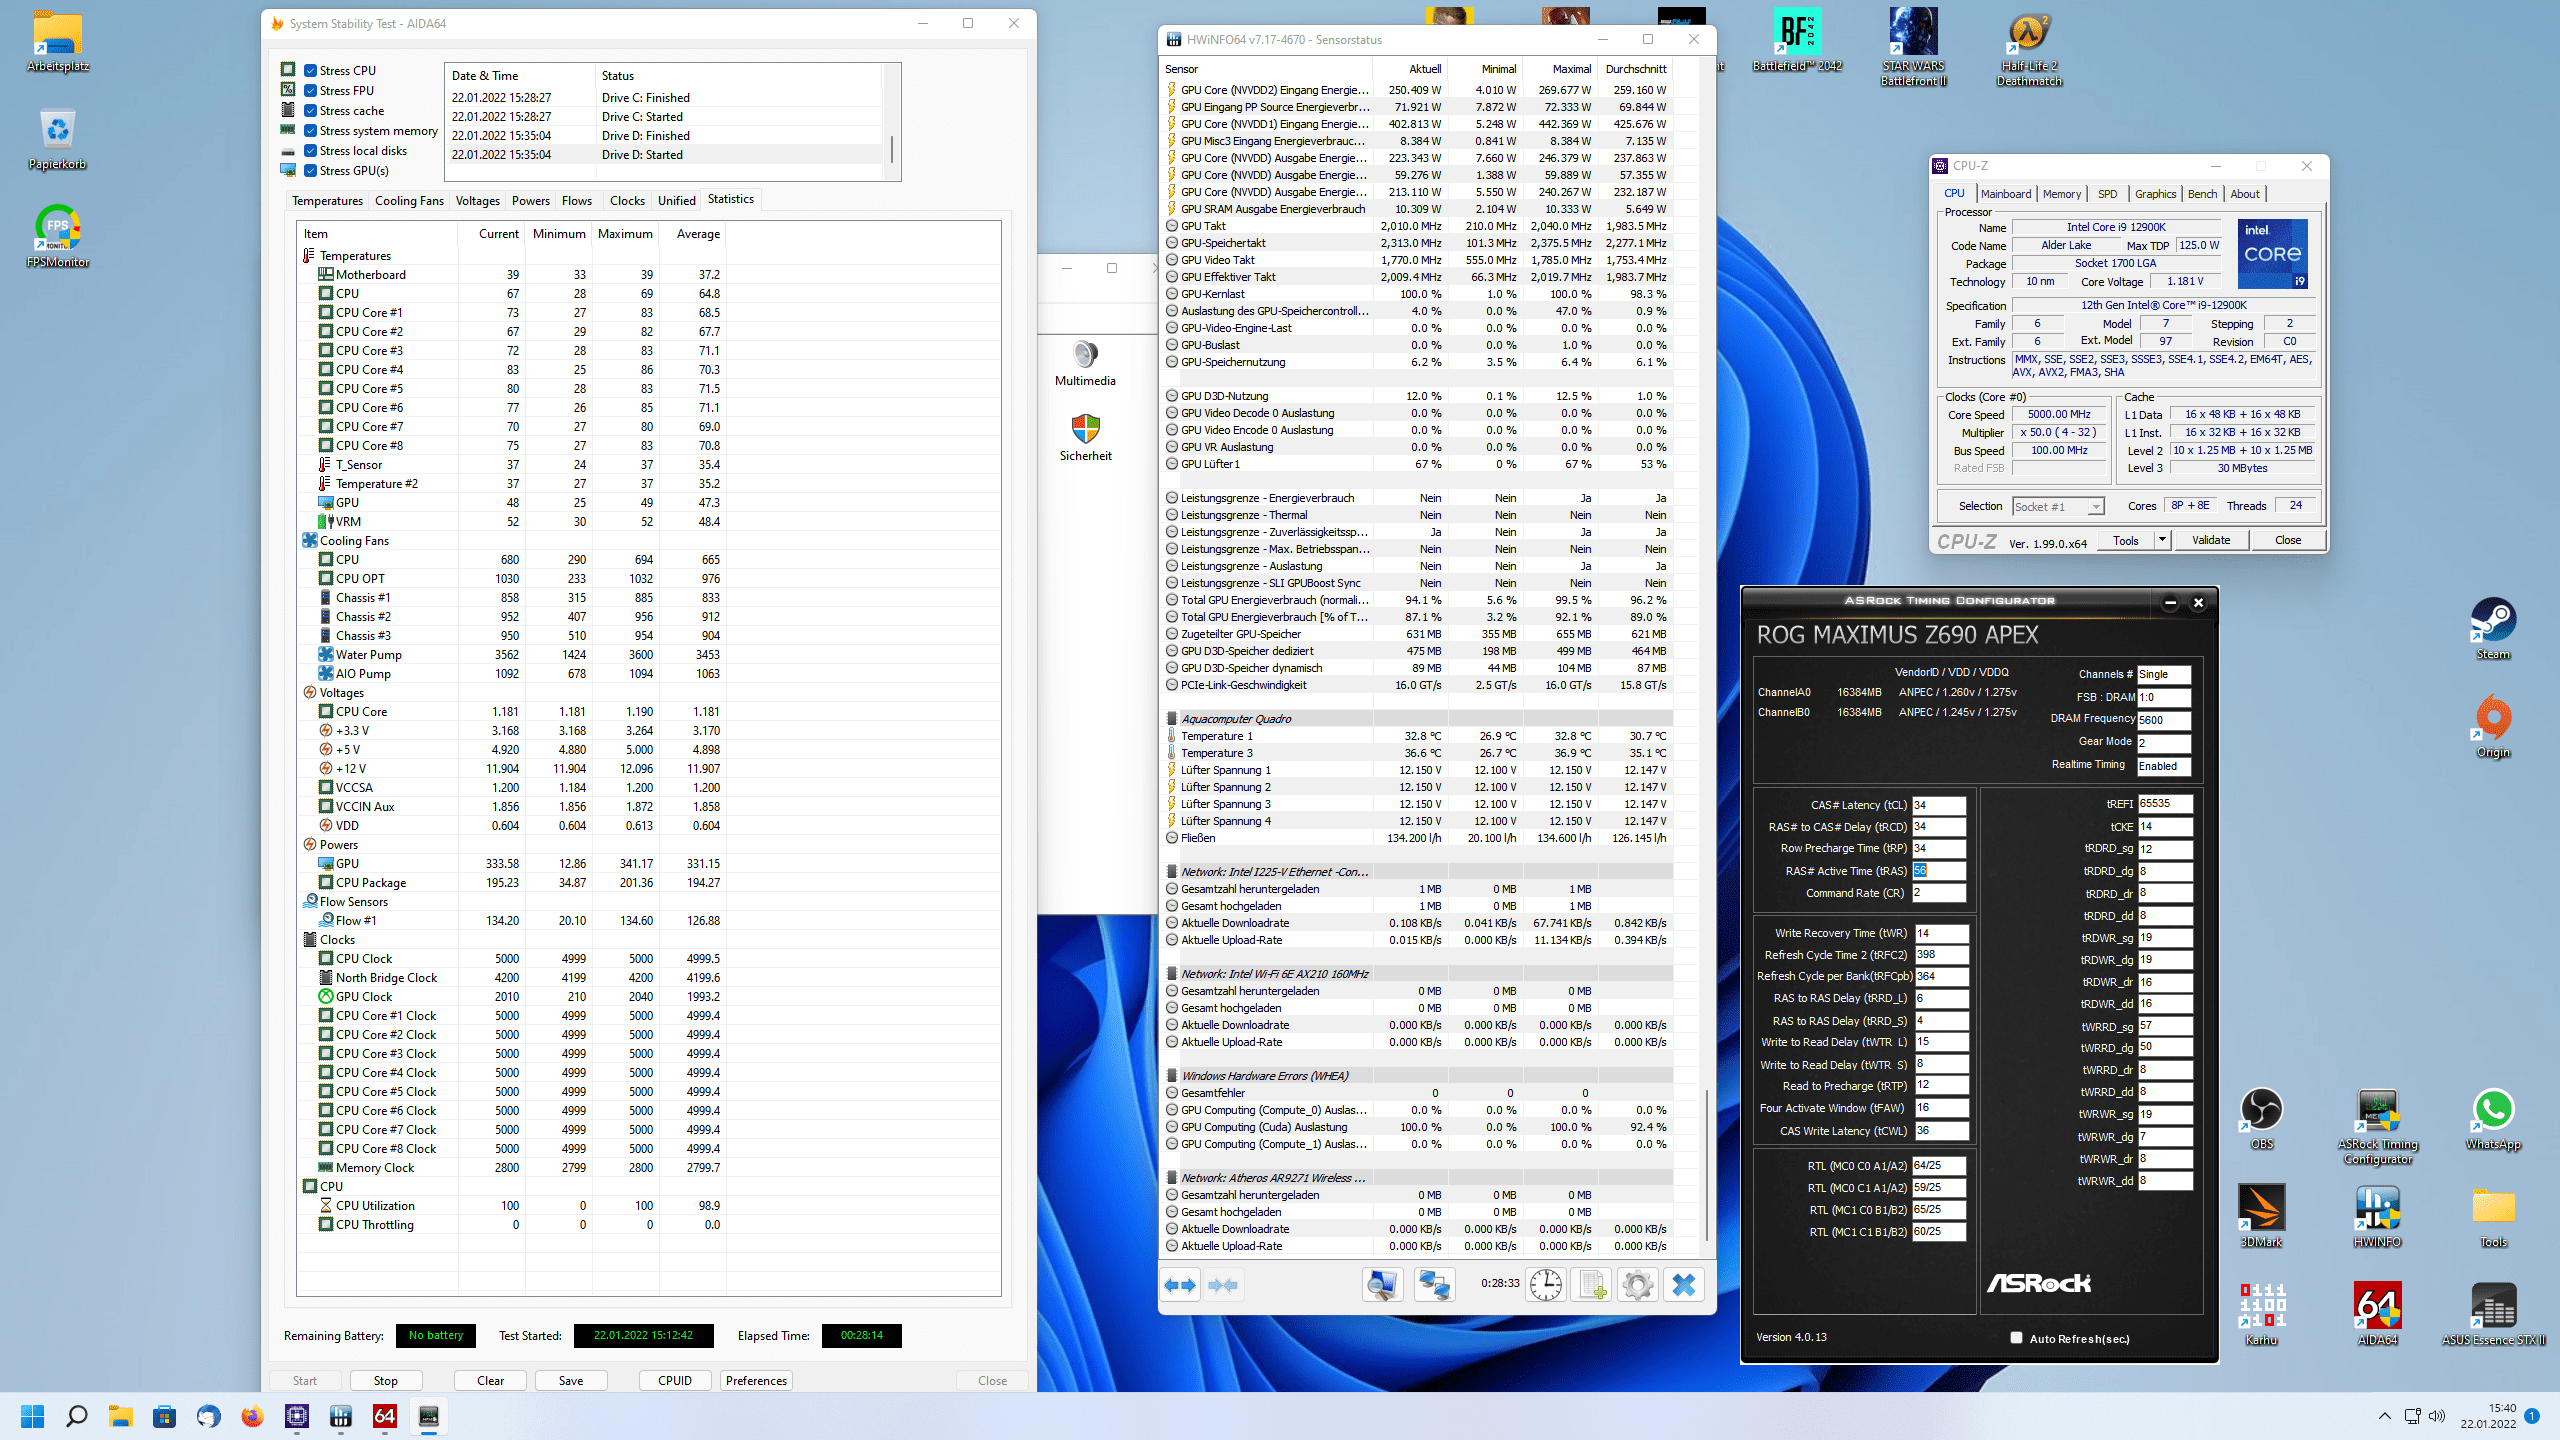2560x1440 pixels.
Task: Switch to Temperatures tab in AIDA64
Action: click(327, 201)
